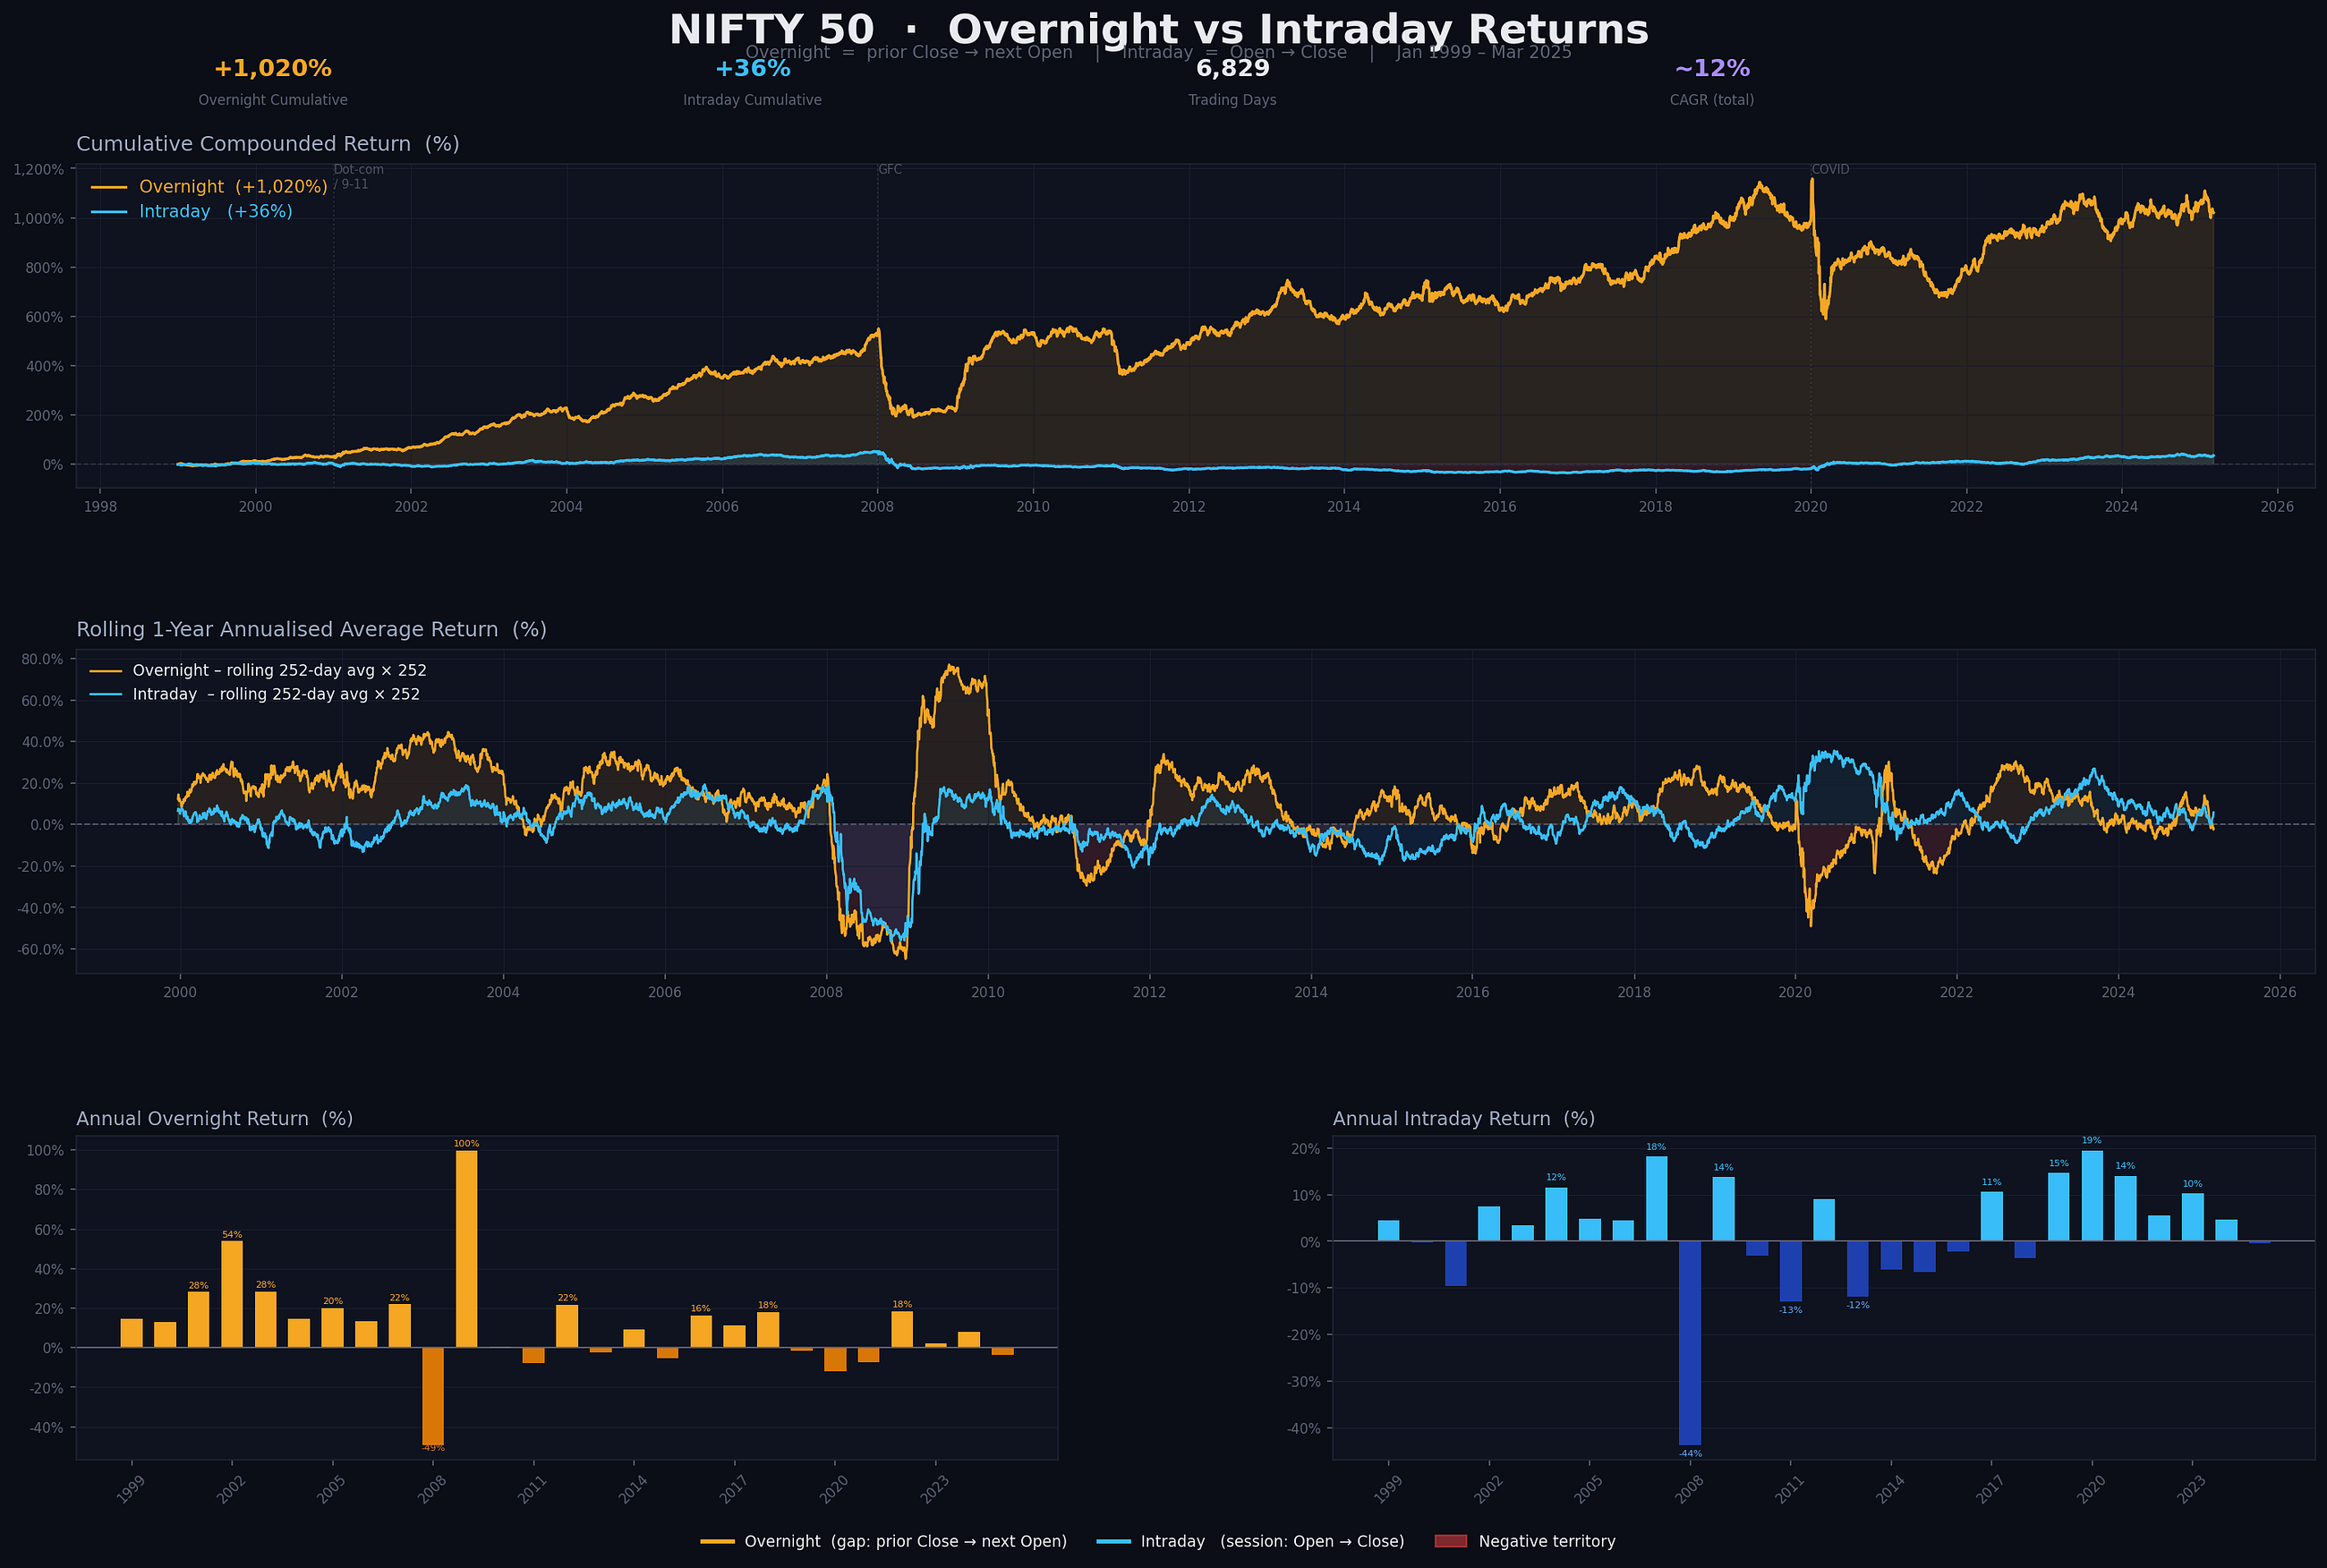Image resolution: width=2327 pixels, height=1568 pixels.
Task: Select the Intraday (+36%) legend entry
Action: click(x=191, y=212)
